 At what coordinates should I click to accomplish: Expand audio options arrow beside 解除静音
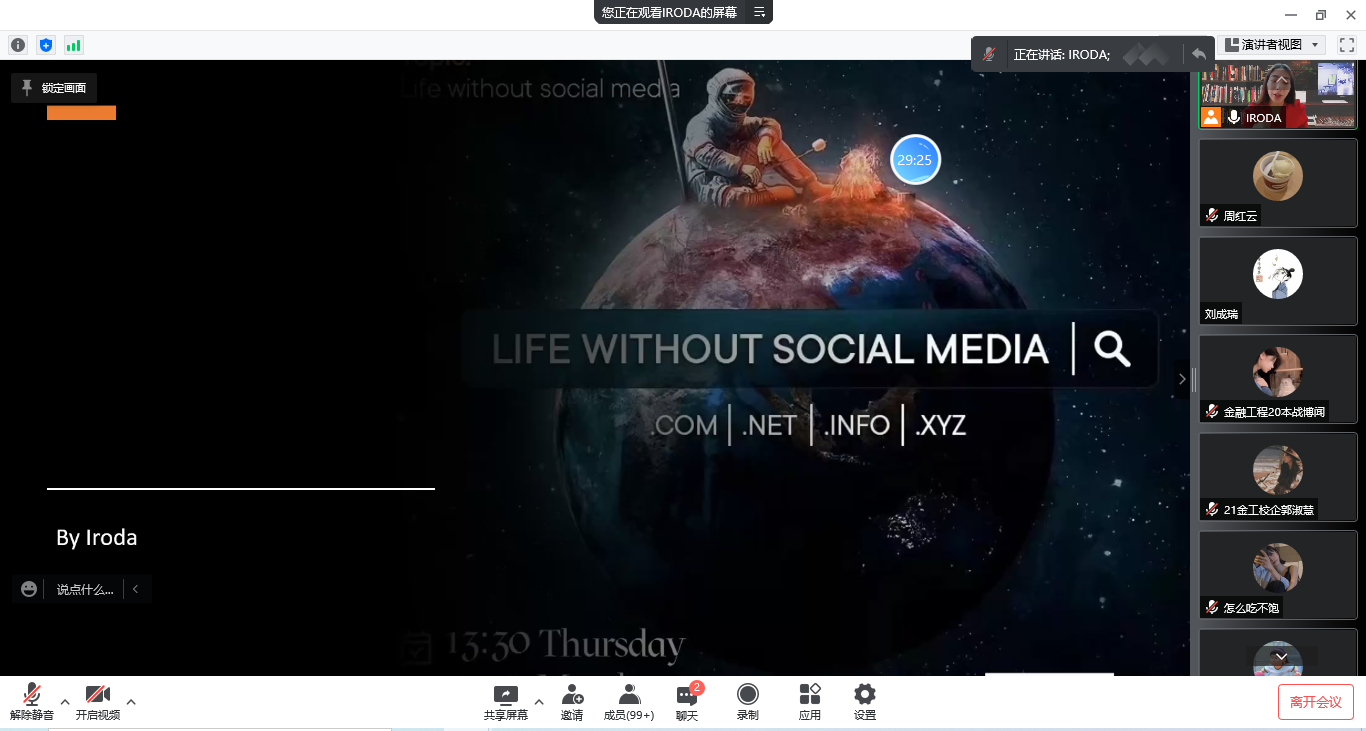tap(65, 702)
